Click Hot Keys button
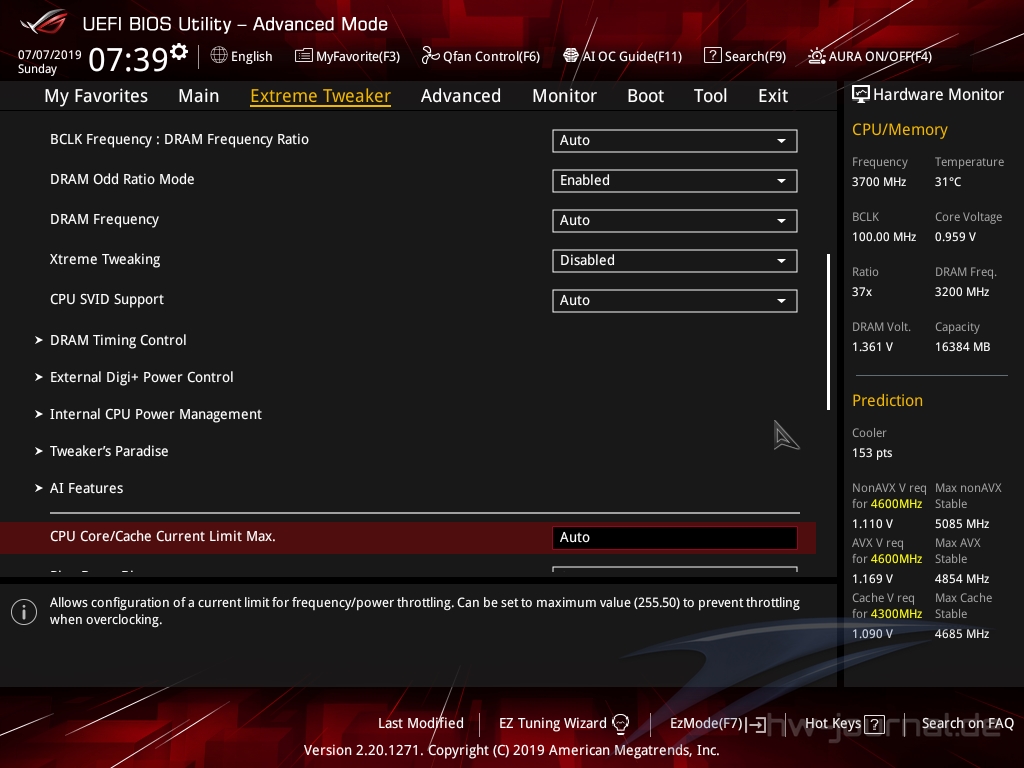This screenshot has height=768, width=1024. [844, 724]
